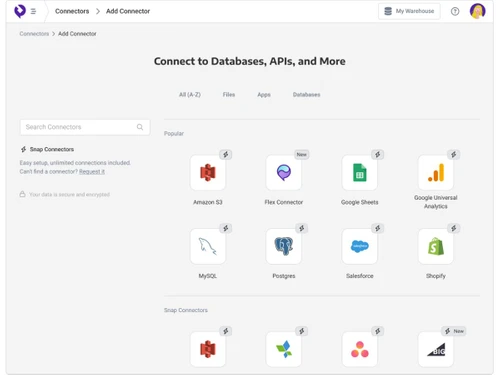Click the Your data is secure text

point(69,194)
